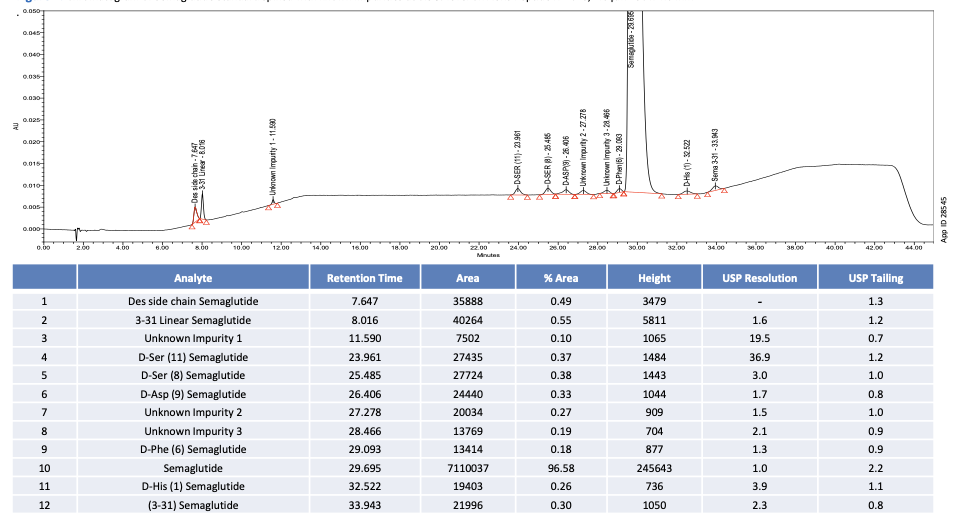This screenshot has width=955, height=523.
Task: Select the USP Tailing column header
Action: pos(875,278)
